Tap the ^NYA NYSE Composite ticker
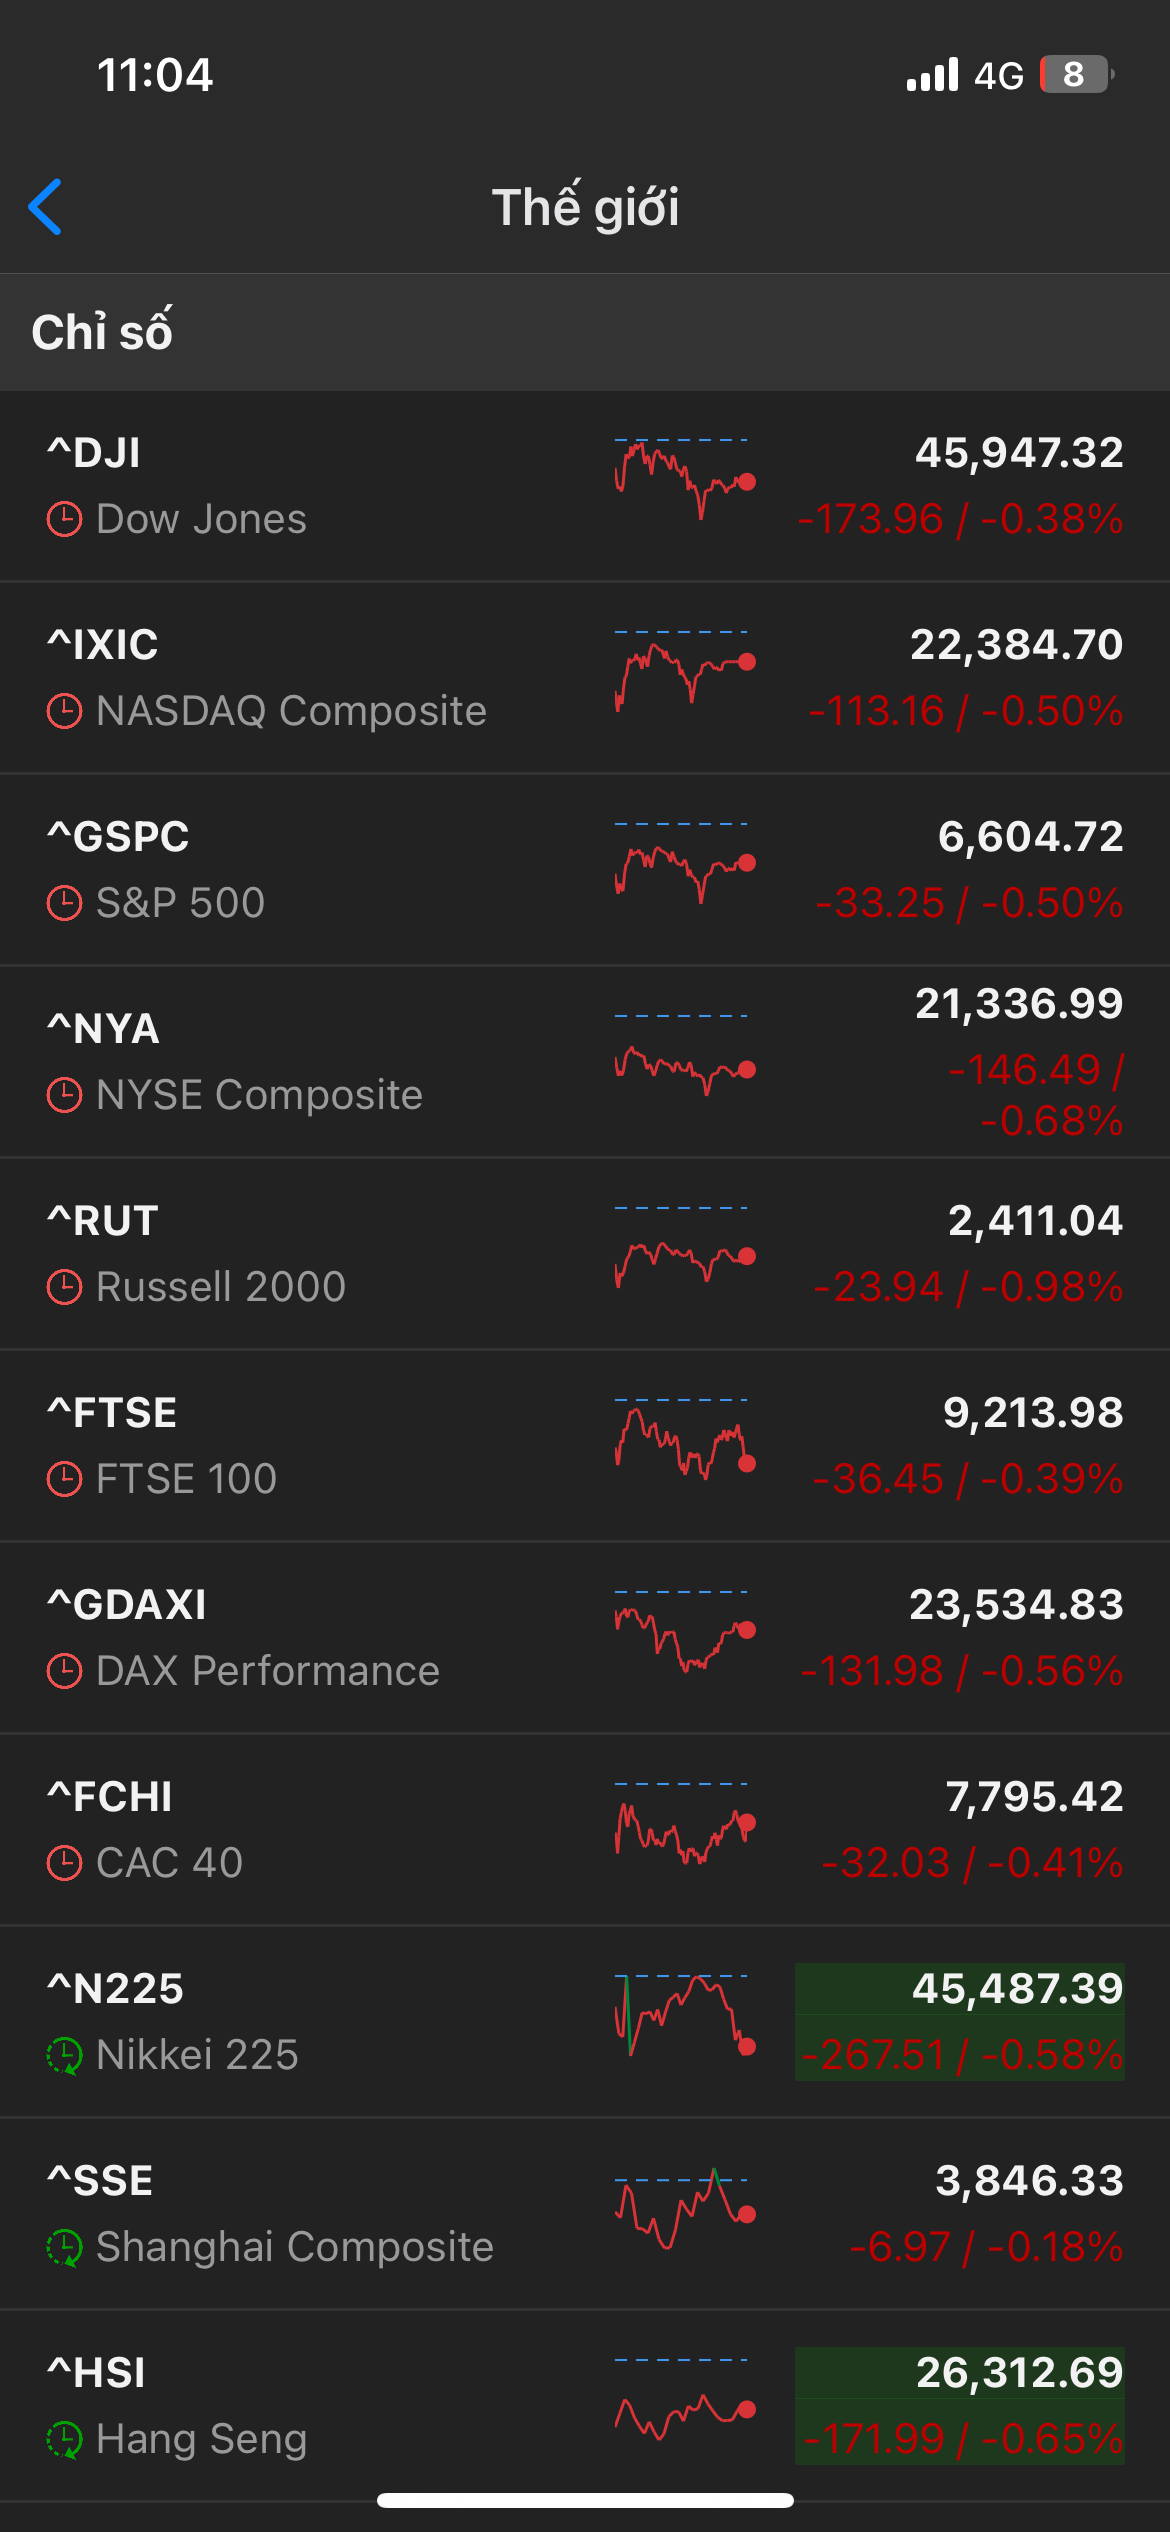 coord(104,1029)
